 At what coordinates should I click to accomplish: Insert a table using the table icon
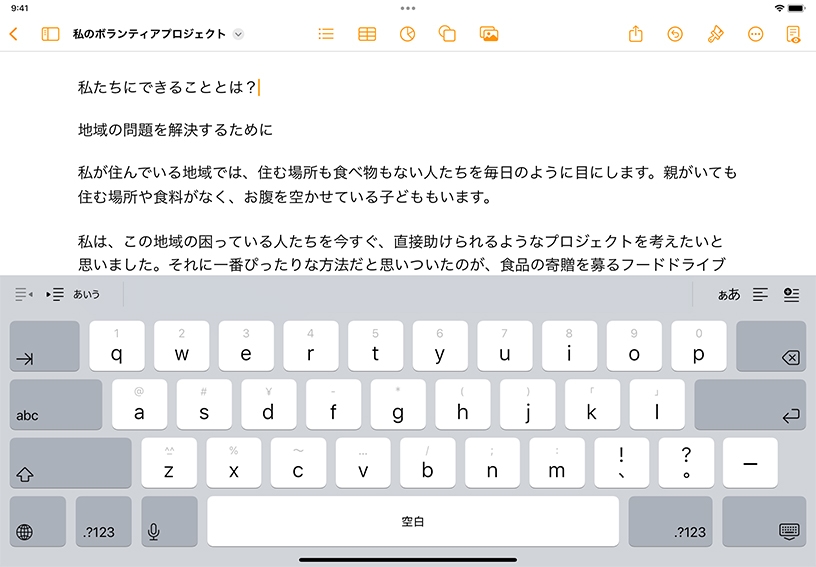(367, 34)
